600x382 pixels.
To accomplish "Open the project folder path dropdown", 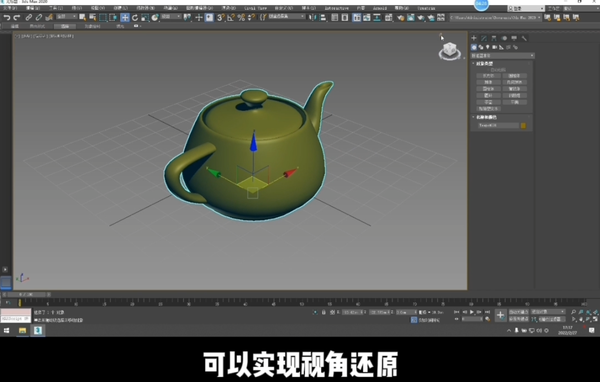I will [x=496, y=17].
